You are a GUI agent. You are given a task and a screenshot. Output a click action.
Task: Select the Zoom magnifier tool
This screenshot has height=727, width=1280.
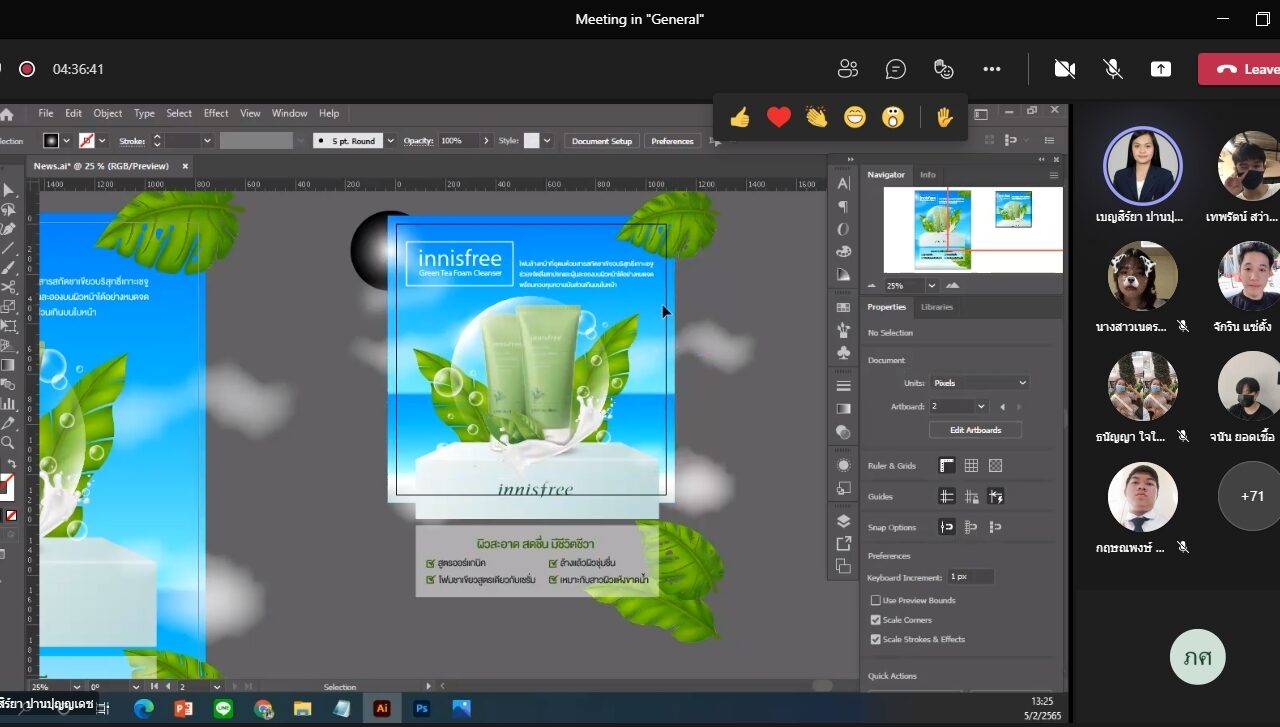pos(8,442)
